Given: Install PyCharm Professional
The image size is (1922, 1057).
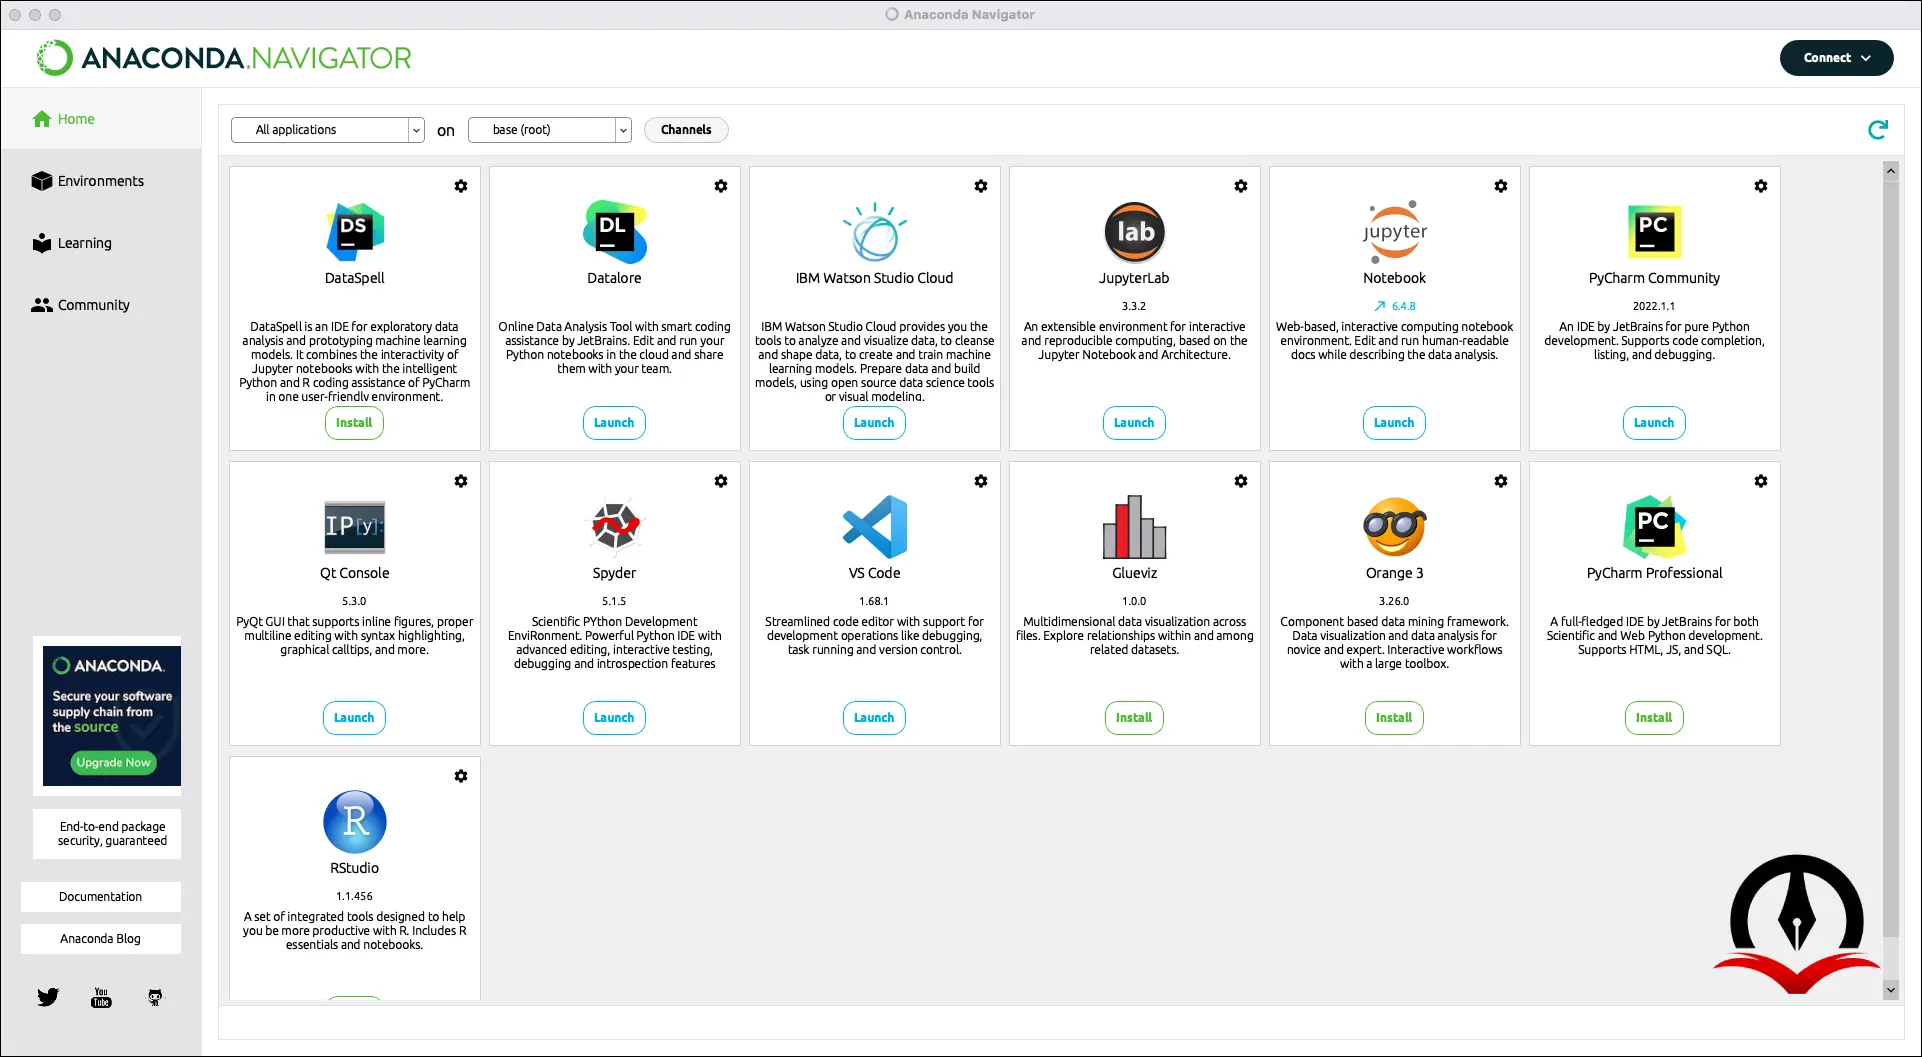Looking at the screenshot, I should click(1654, 718).
